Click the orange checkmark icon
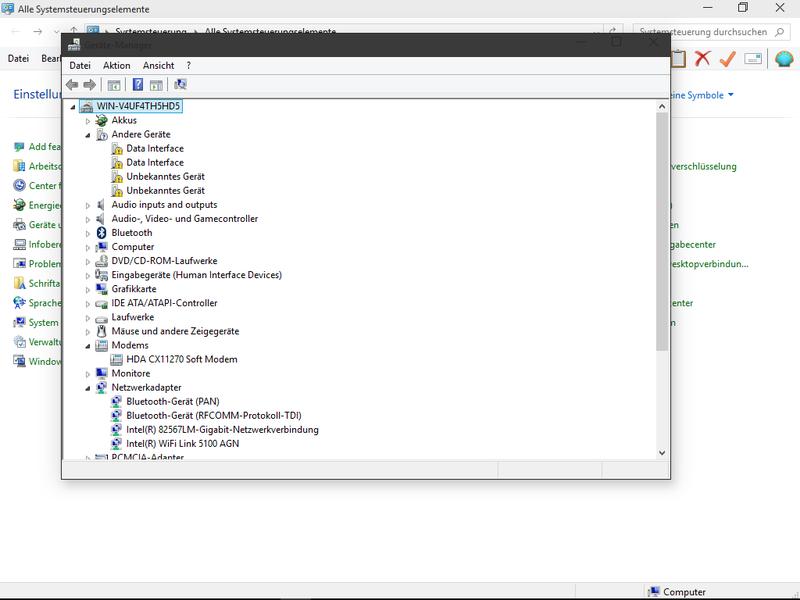The width and height of the screenshot is (800, 600). (x=727, y=59)
